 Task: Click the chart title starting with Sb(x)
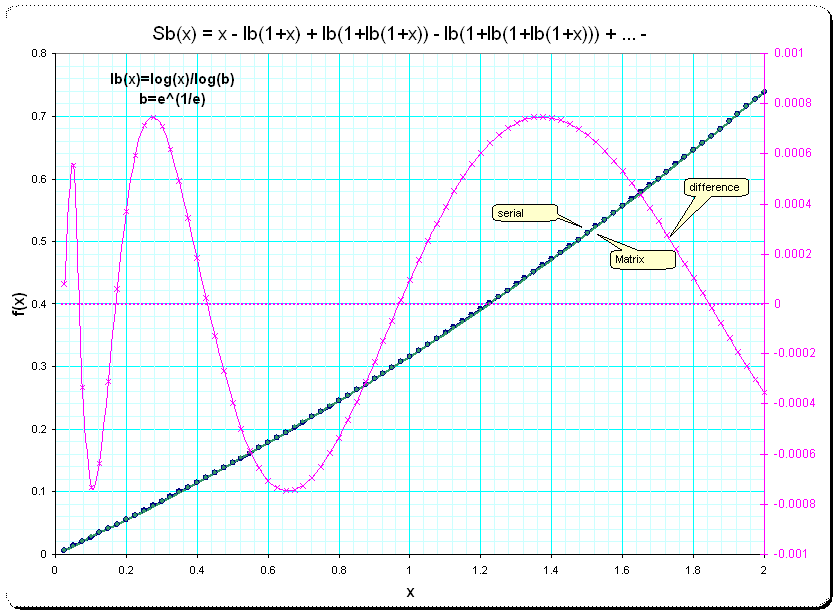pos(410,34)
